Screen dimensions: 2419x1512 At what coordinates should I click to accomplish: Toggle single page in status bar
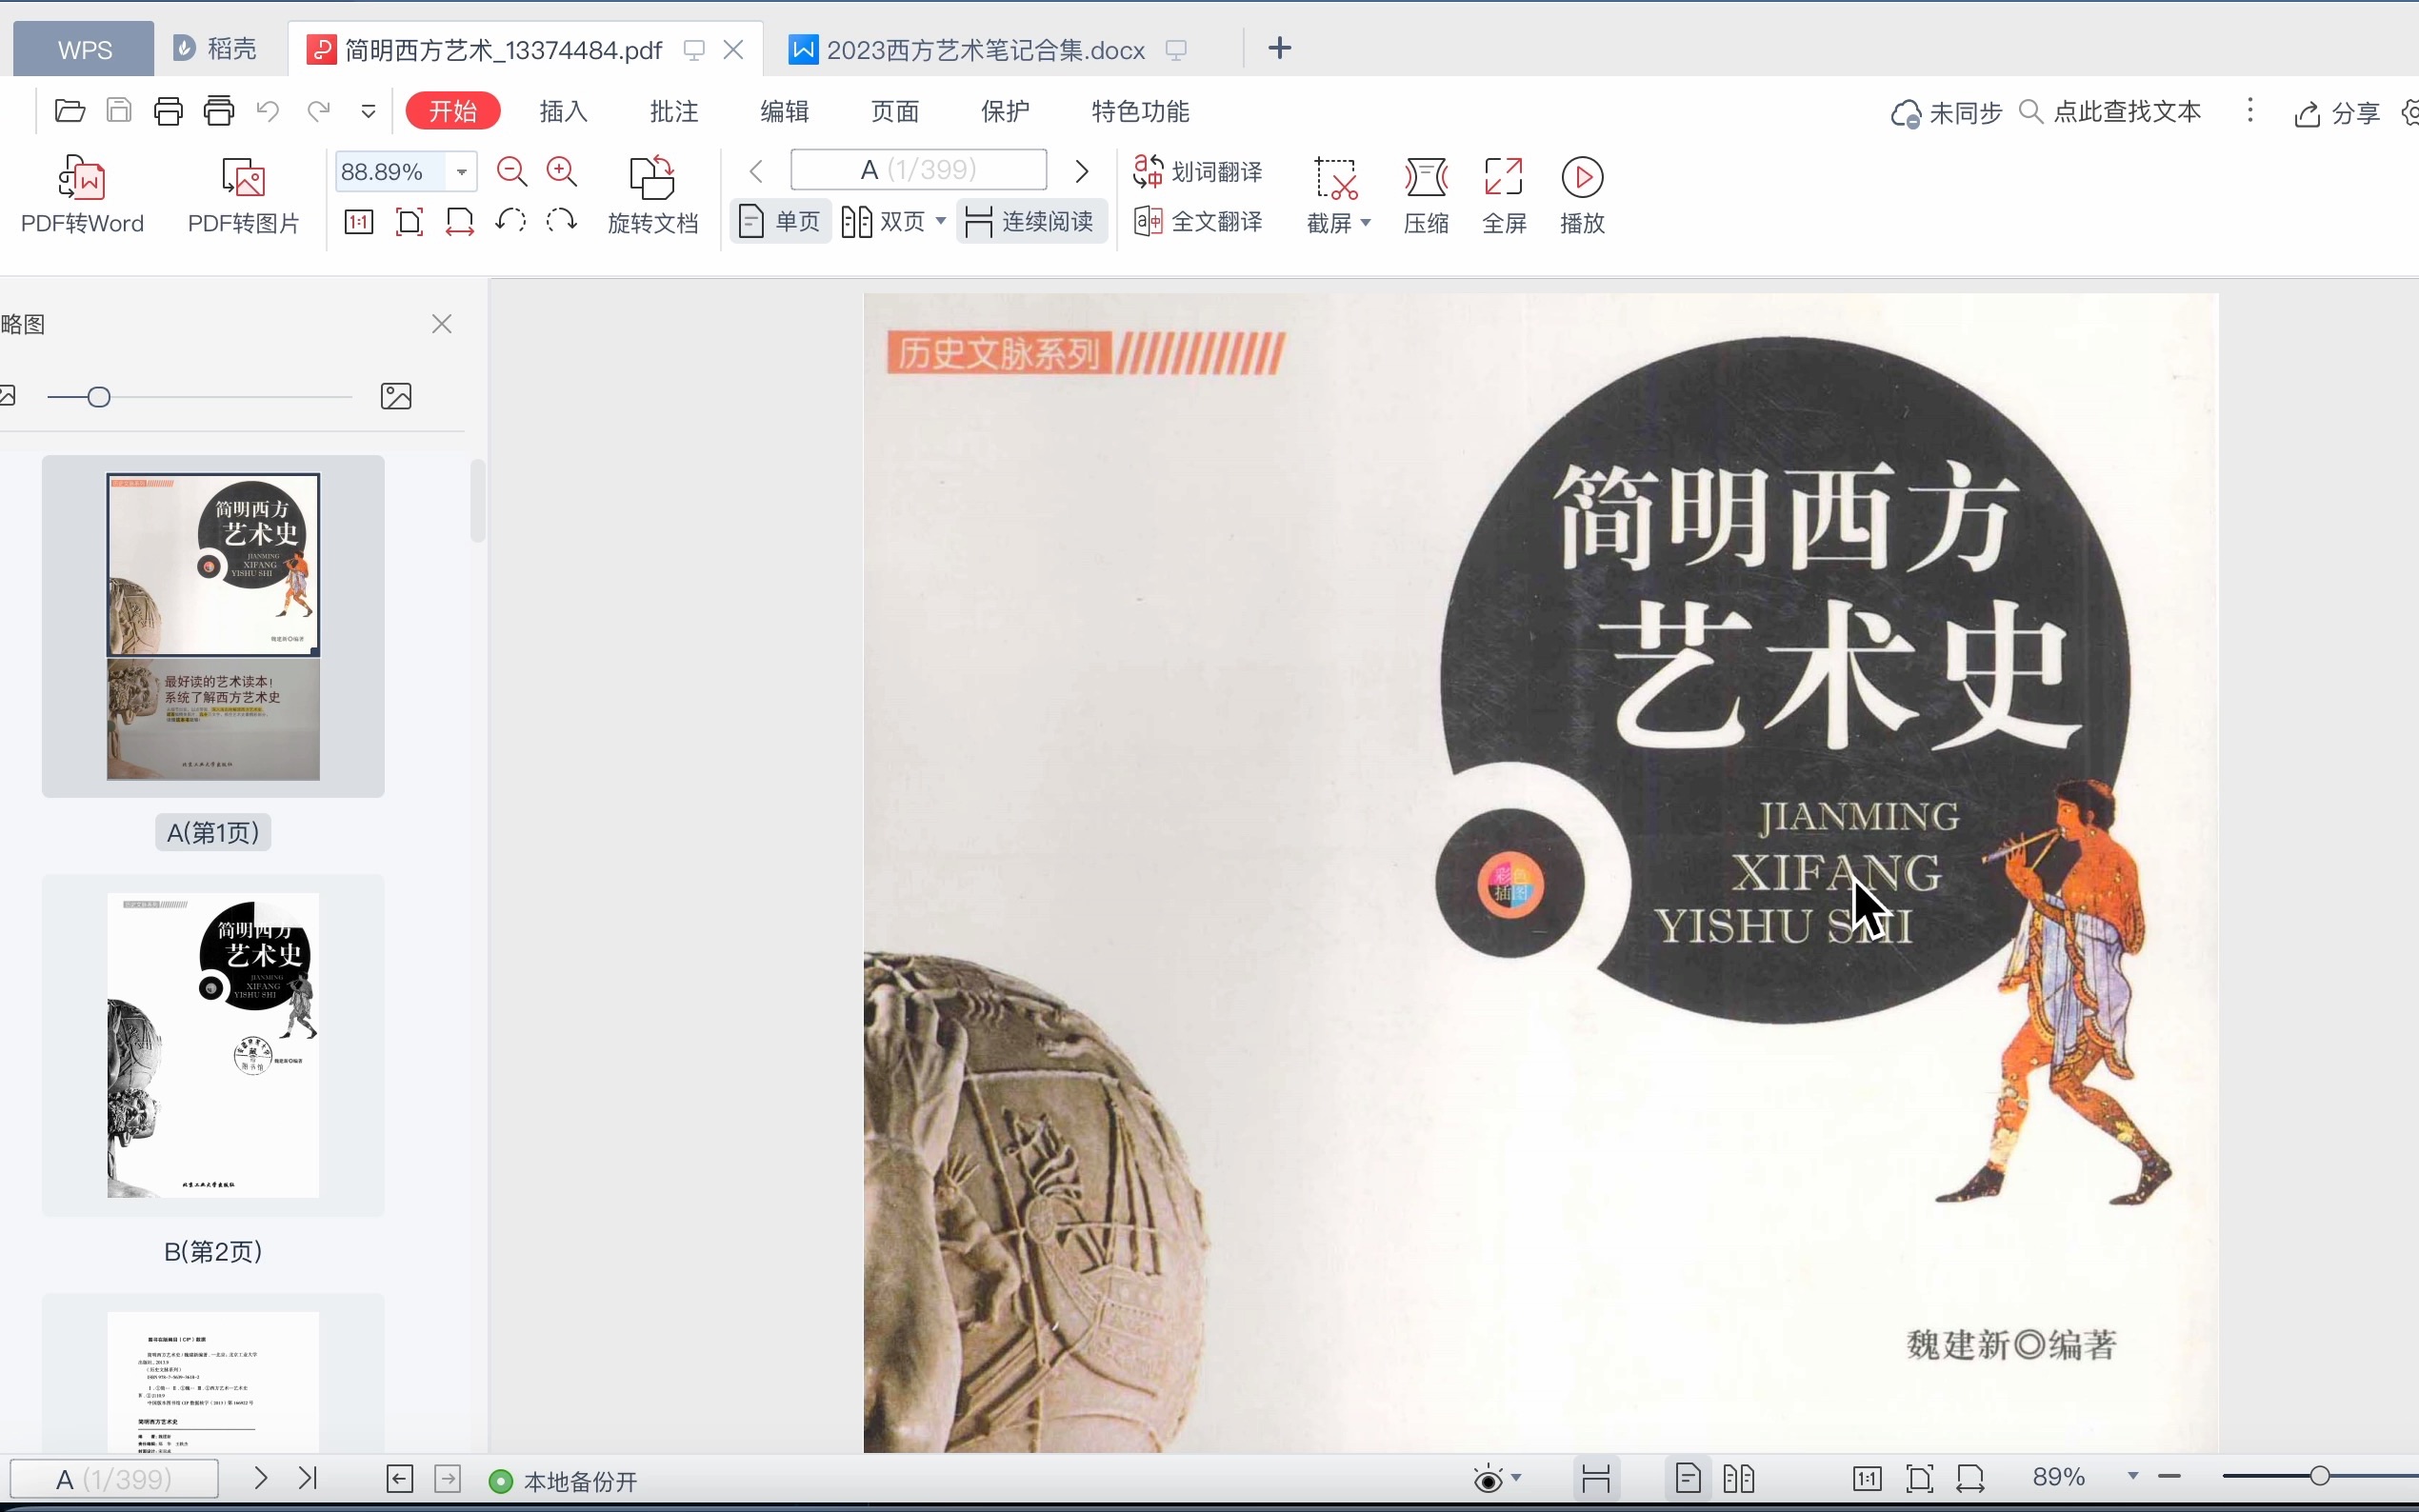1688,1478
